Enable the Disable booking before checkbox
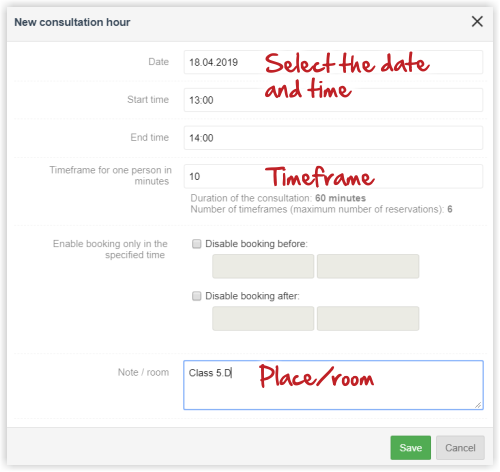Screen dimensions: 500x472 click(x=197, y=244)
